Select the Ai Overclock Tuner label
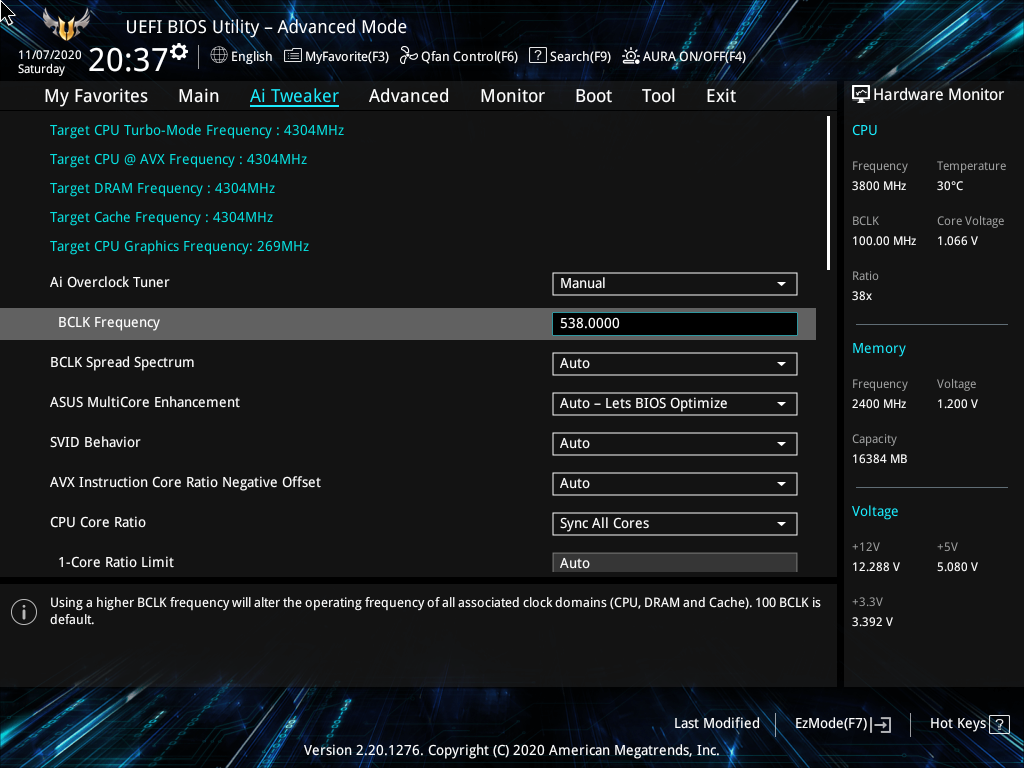 [110, 282]
